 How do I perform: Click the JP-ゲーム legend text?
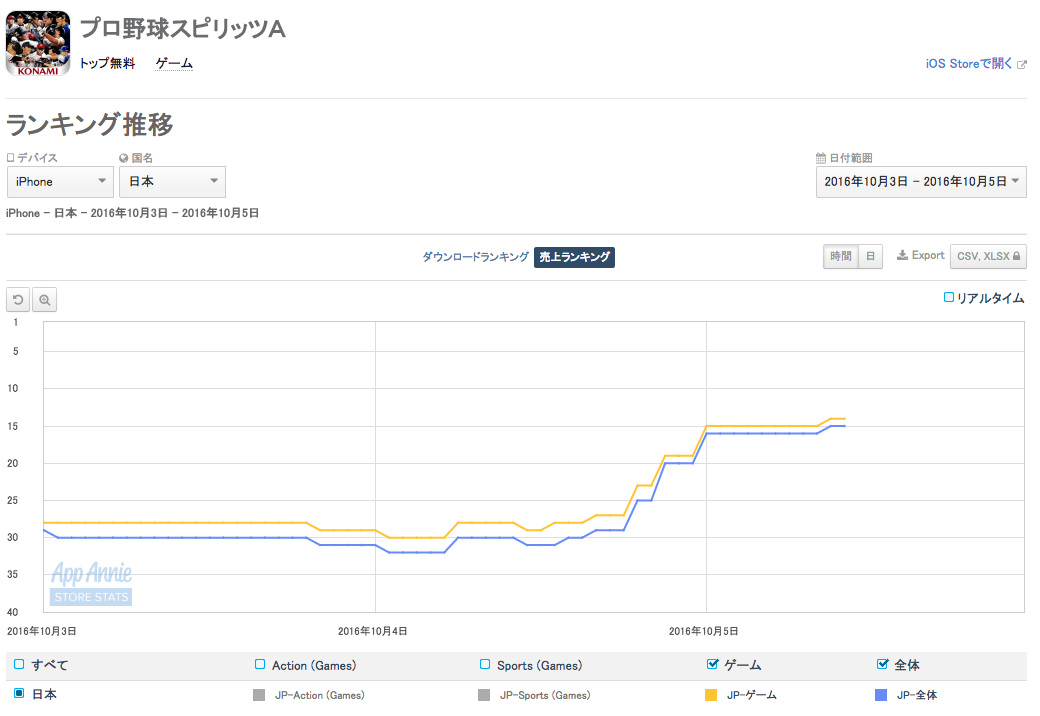(x=751, y=695)
